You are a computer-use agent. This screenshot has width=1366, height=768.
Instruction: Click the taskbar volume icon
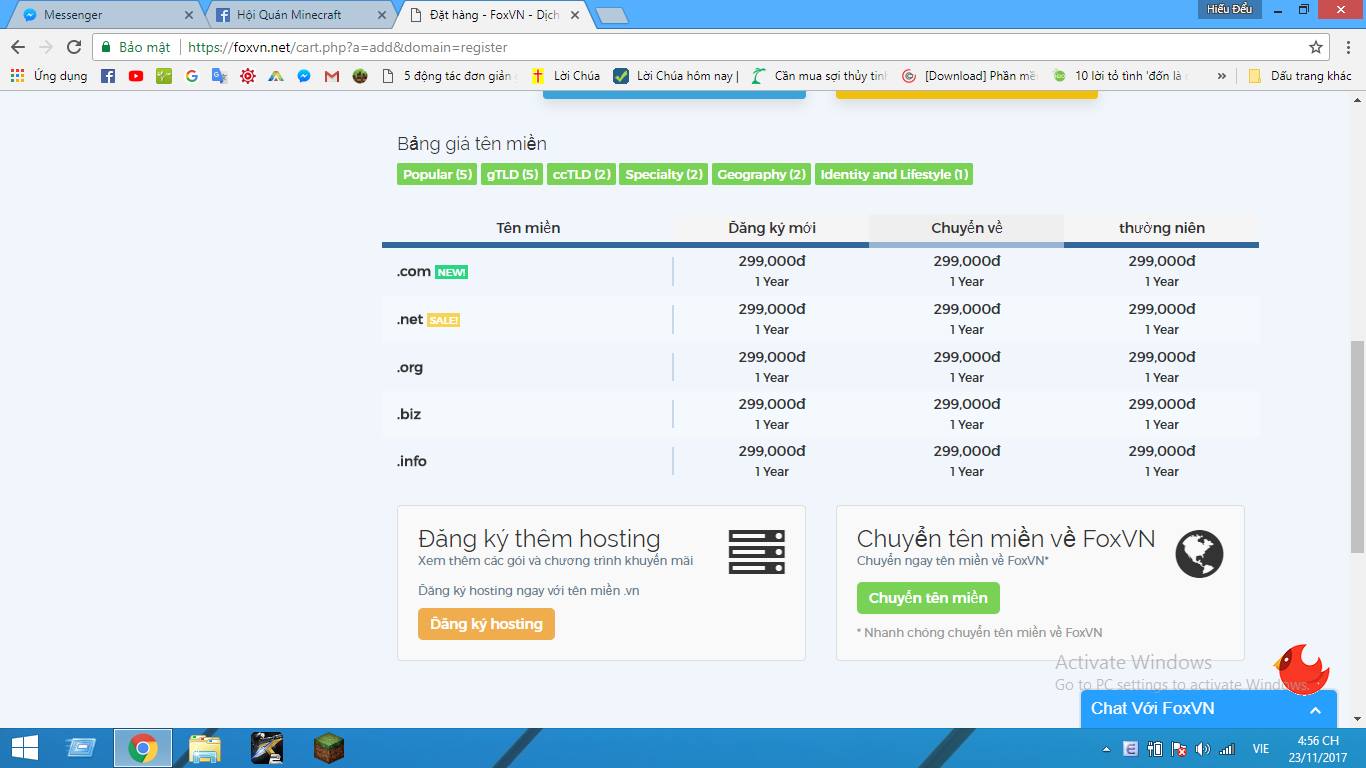[1202, 749]
